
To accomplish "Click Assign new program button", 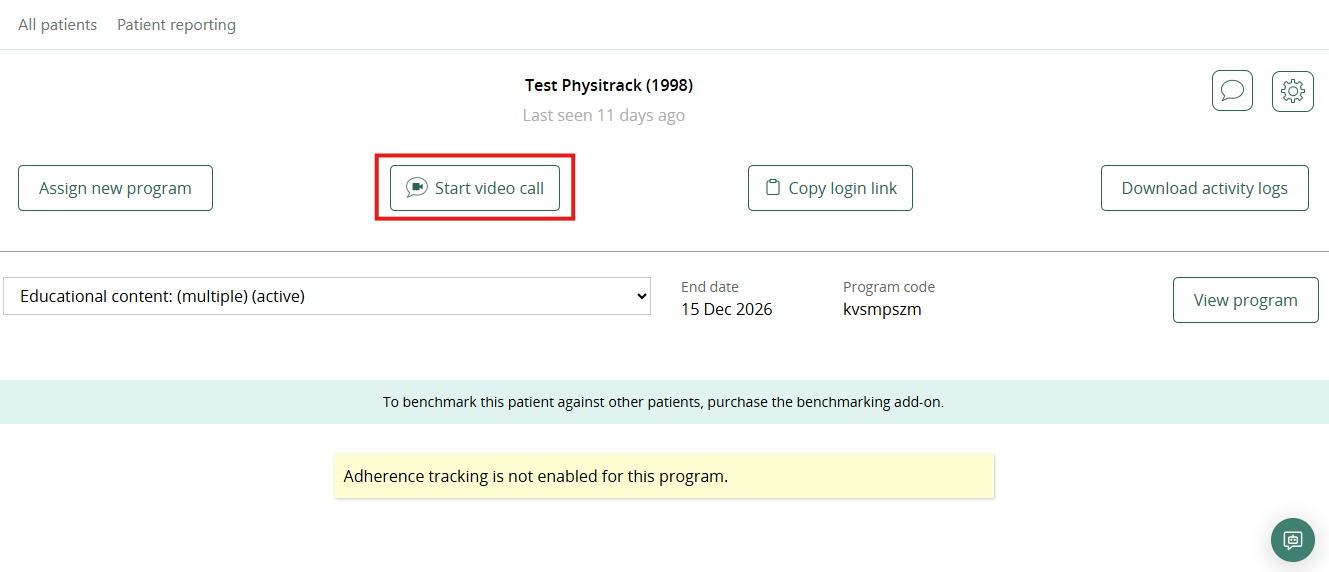I will click(115, 188).
